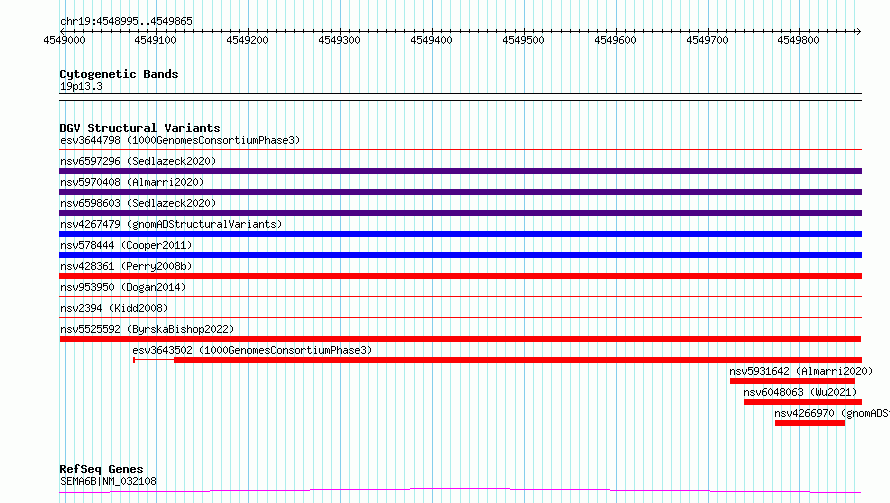Click the 4549200 ruler position
Viewport: 890px width, 503px height.
tap(247, 40)
